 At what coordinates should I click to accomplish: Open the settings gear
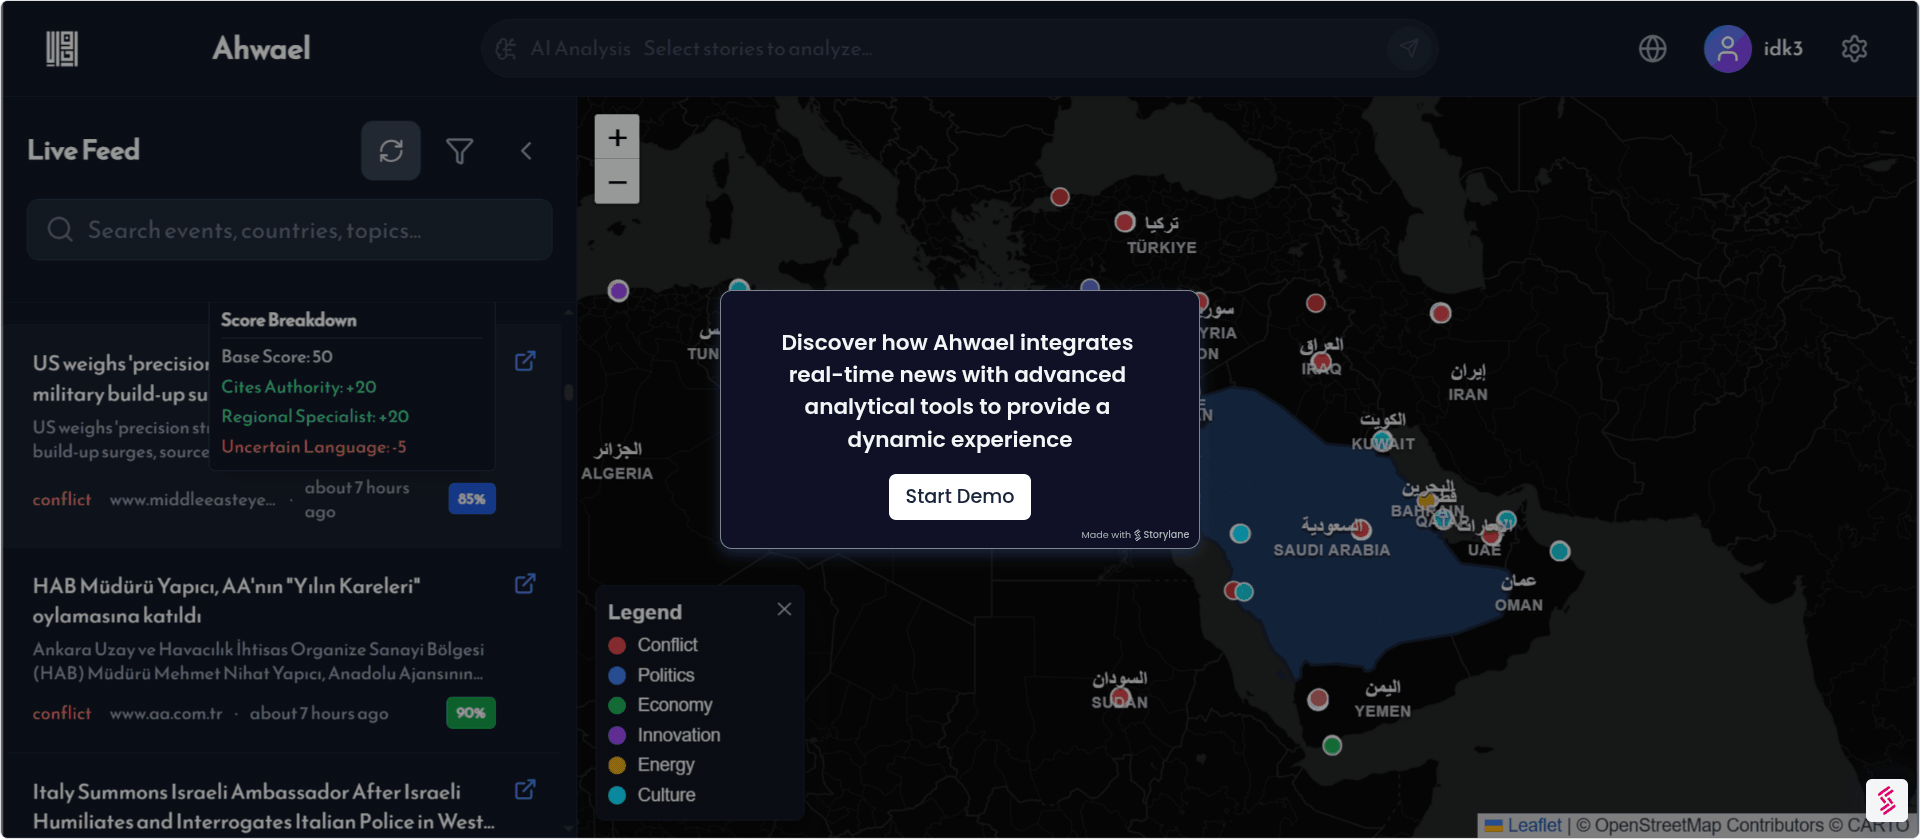1854,48
